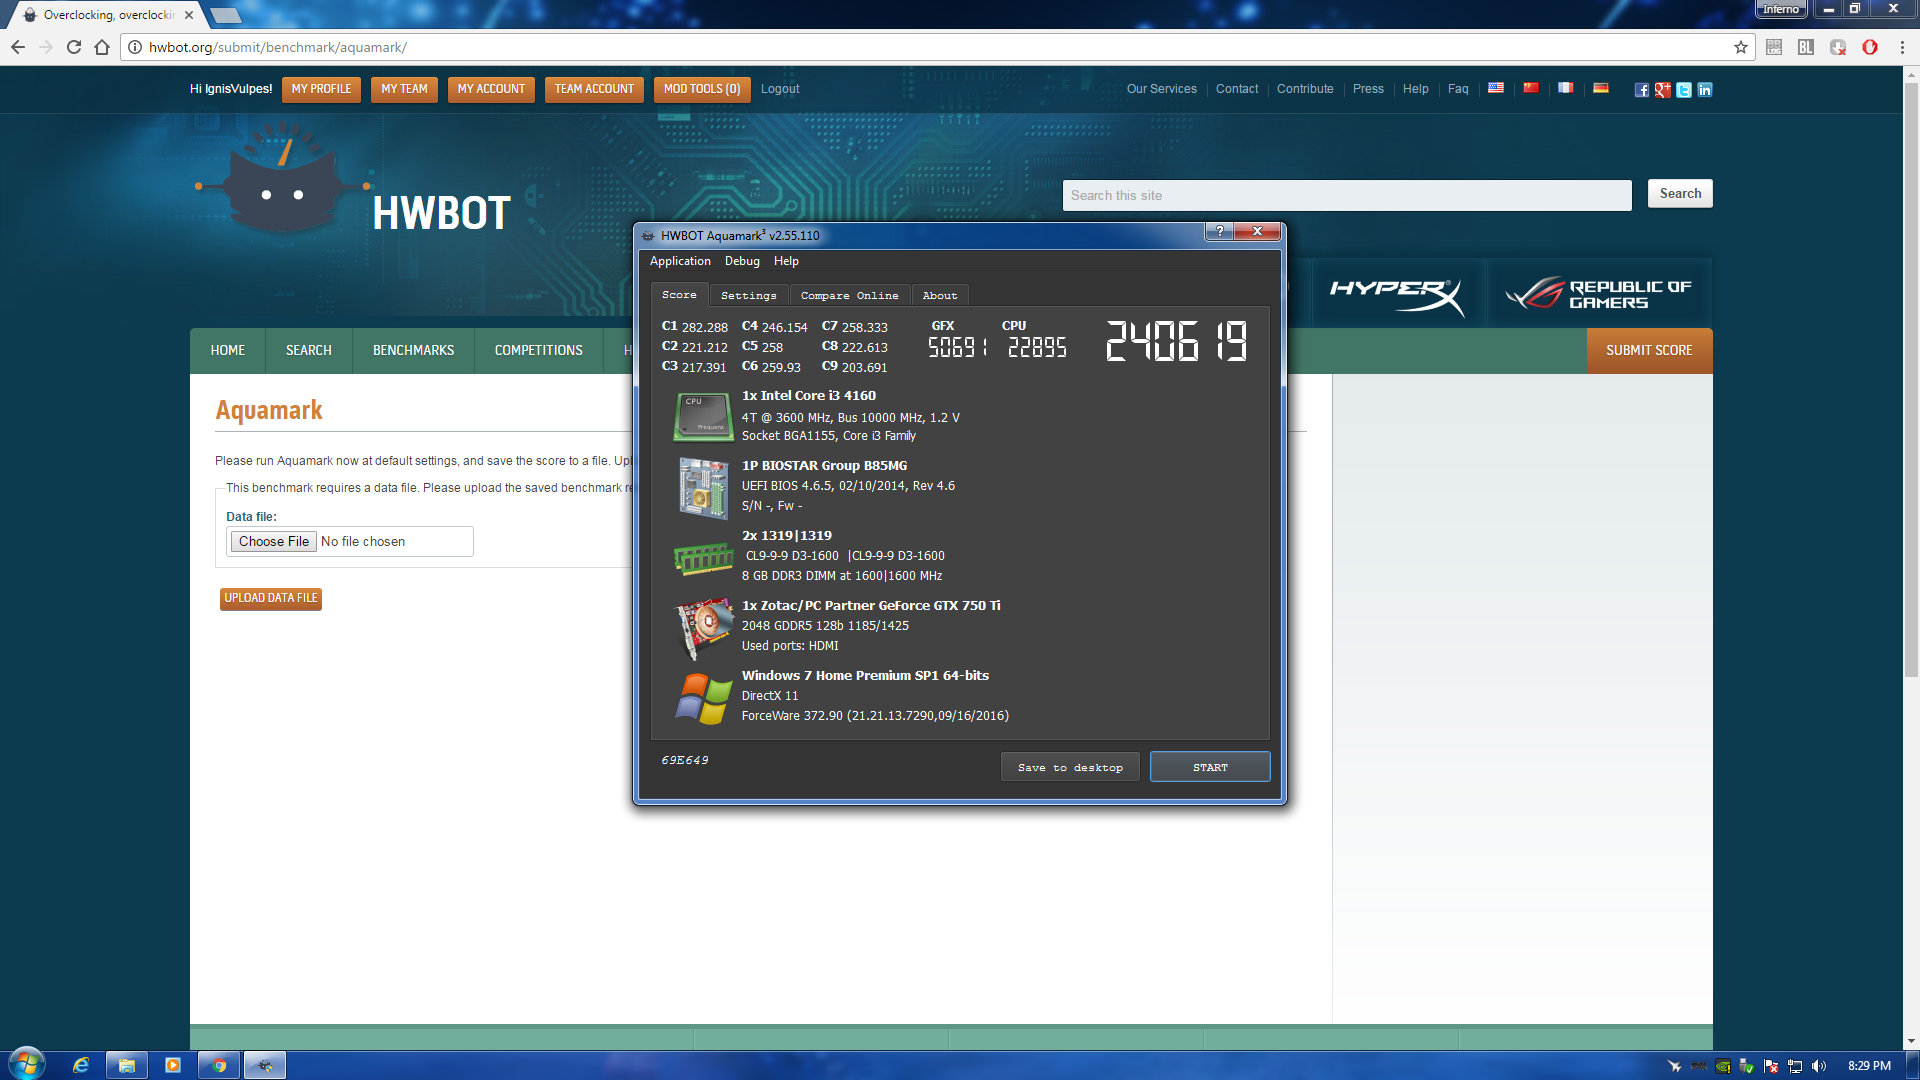Viewport: 1920px width, 1080px height.
Task: Click the Aquamark window help question-mark button
Action: coord(1219,231)
